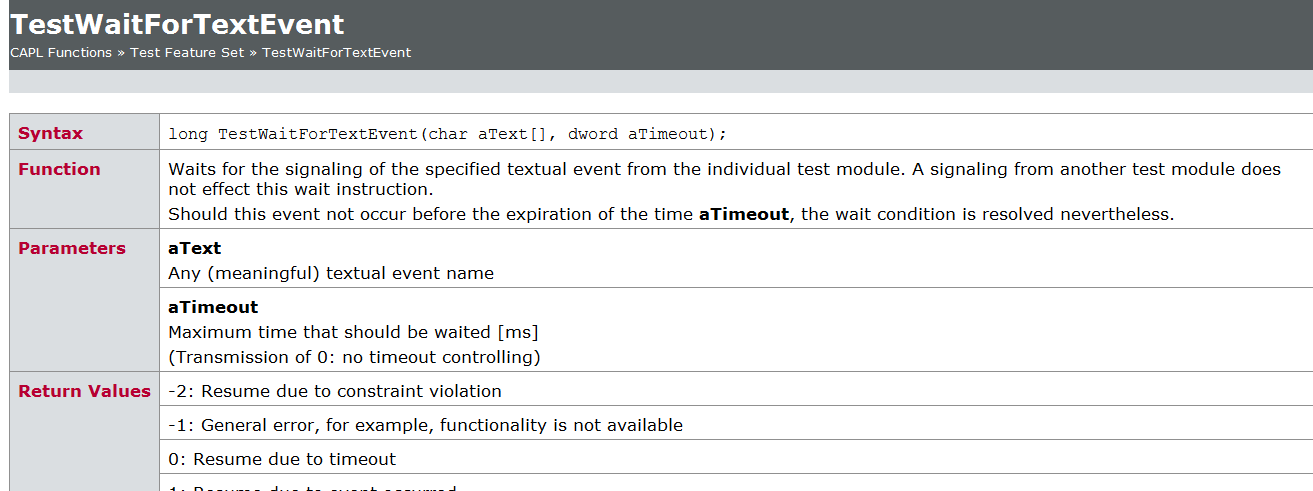Click the Syntax row header
The height and width of the screenshot is (491, 1313).
tap(50, 133)
